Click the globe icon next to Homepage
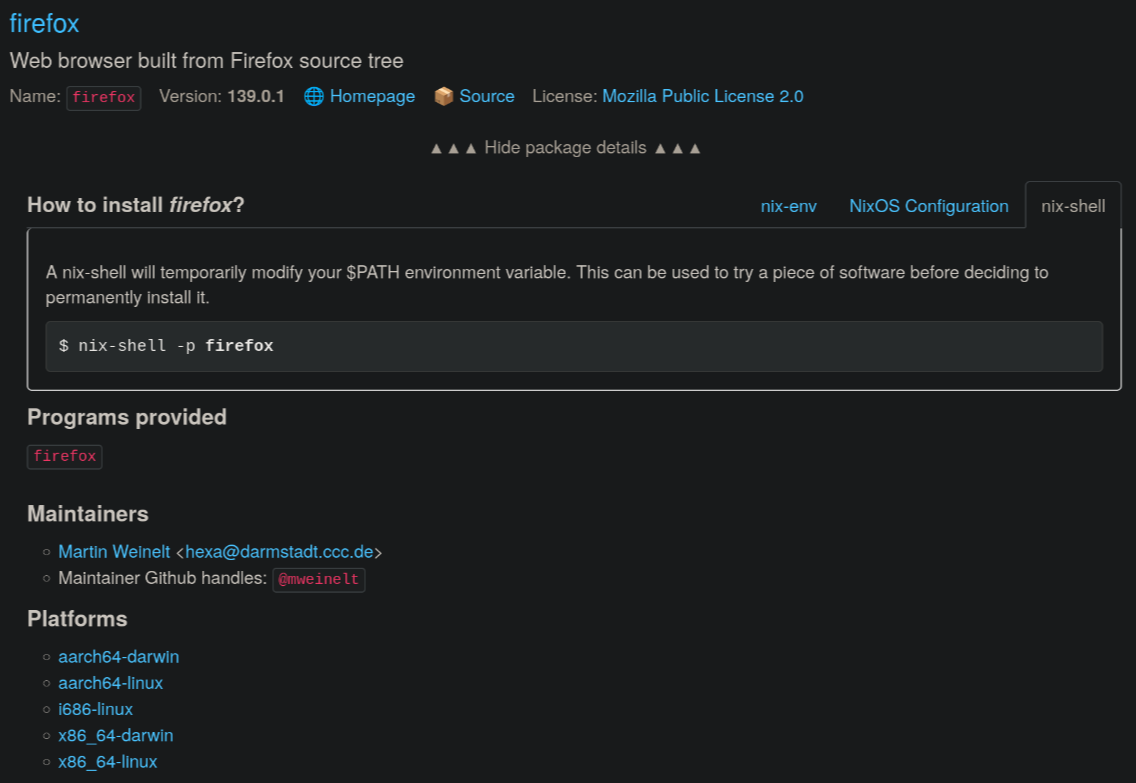The width and height of the screenshot is (1136, 783). (x=313, y=96)
